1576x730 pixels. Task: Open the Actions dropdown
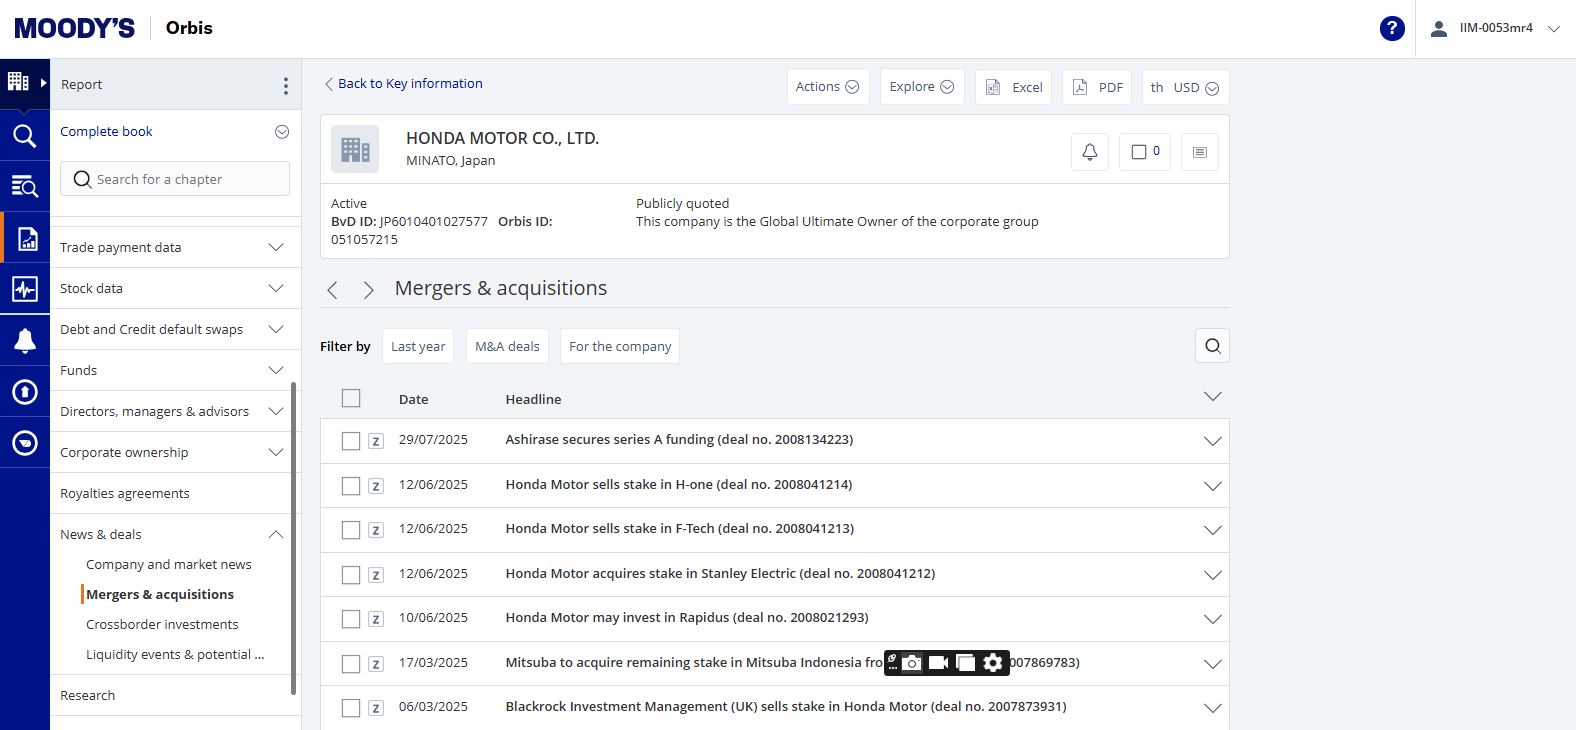[827, 87]
